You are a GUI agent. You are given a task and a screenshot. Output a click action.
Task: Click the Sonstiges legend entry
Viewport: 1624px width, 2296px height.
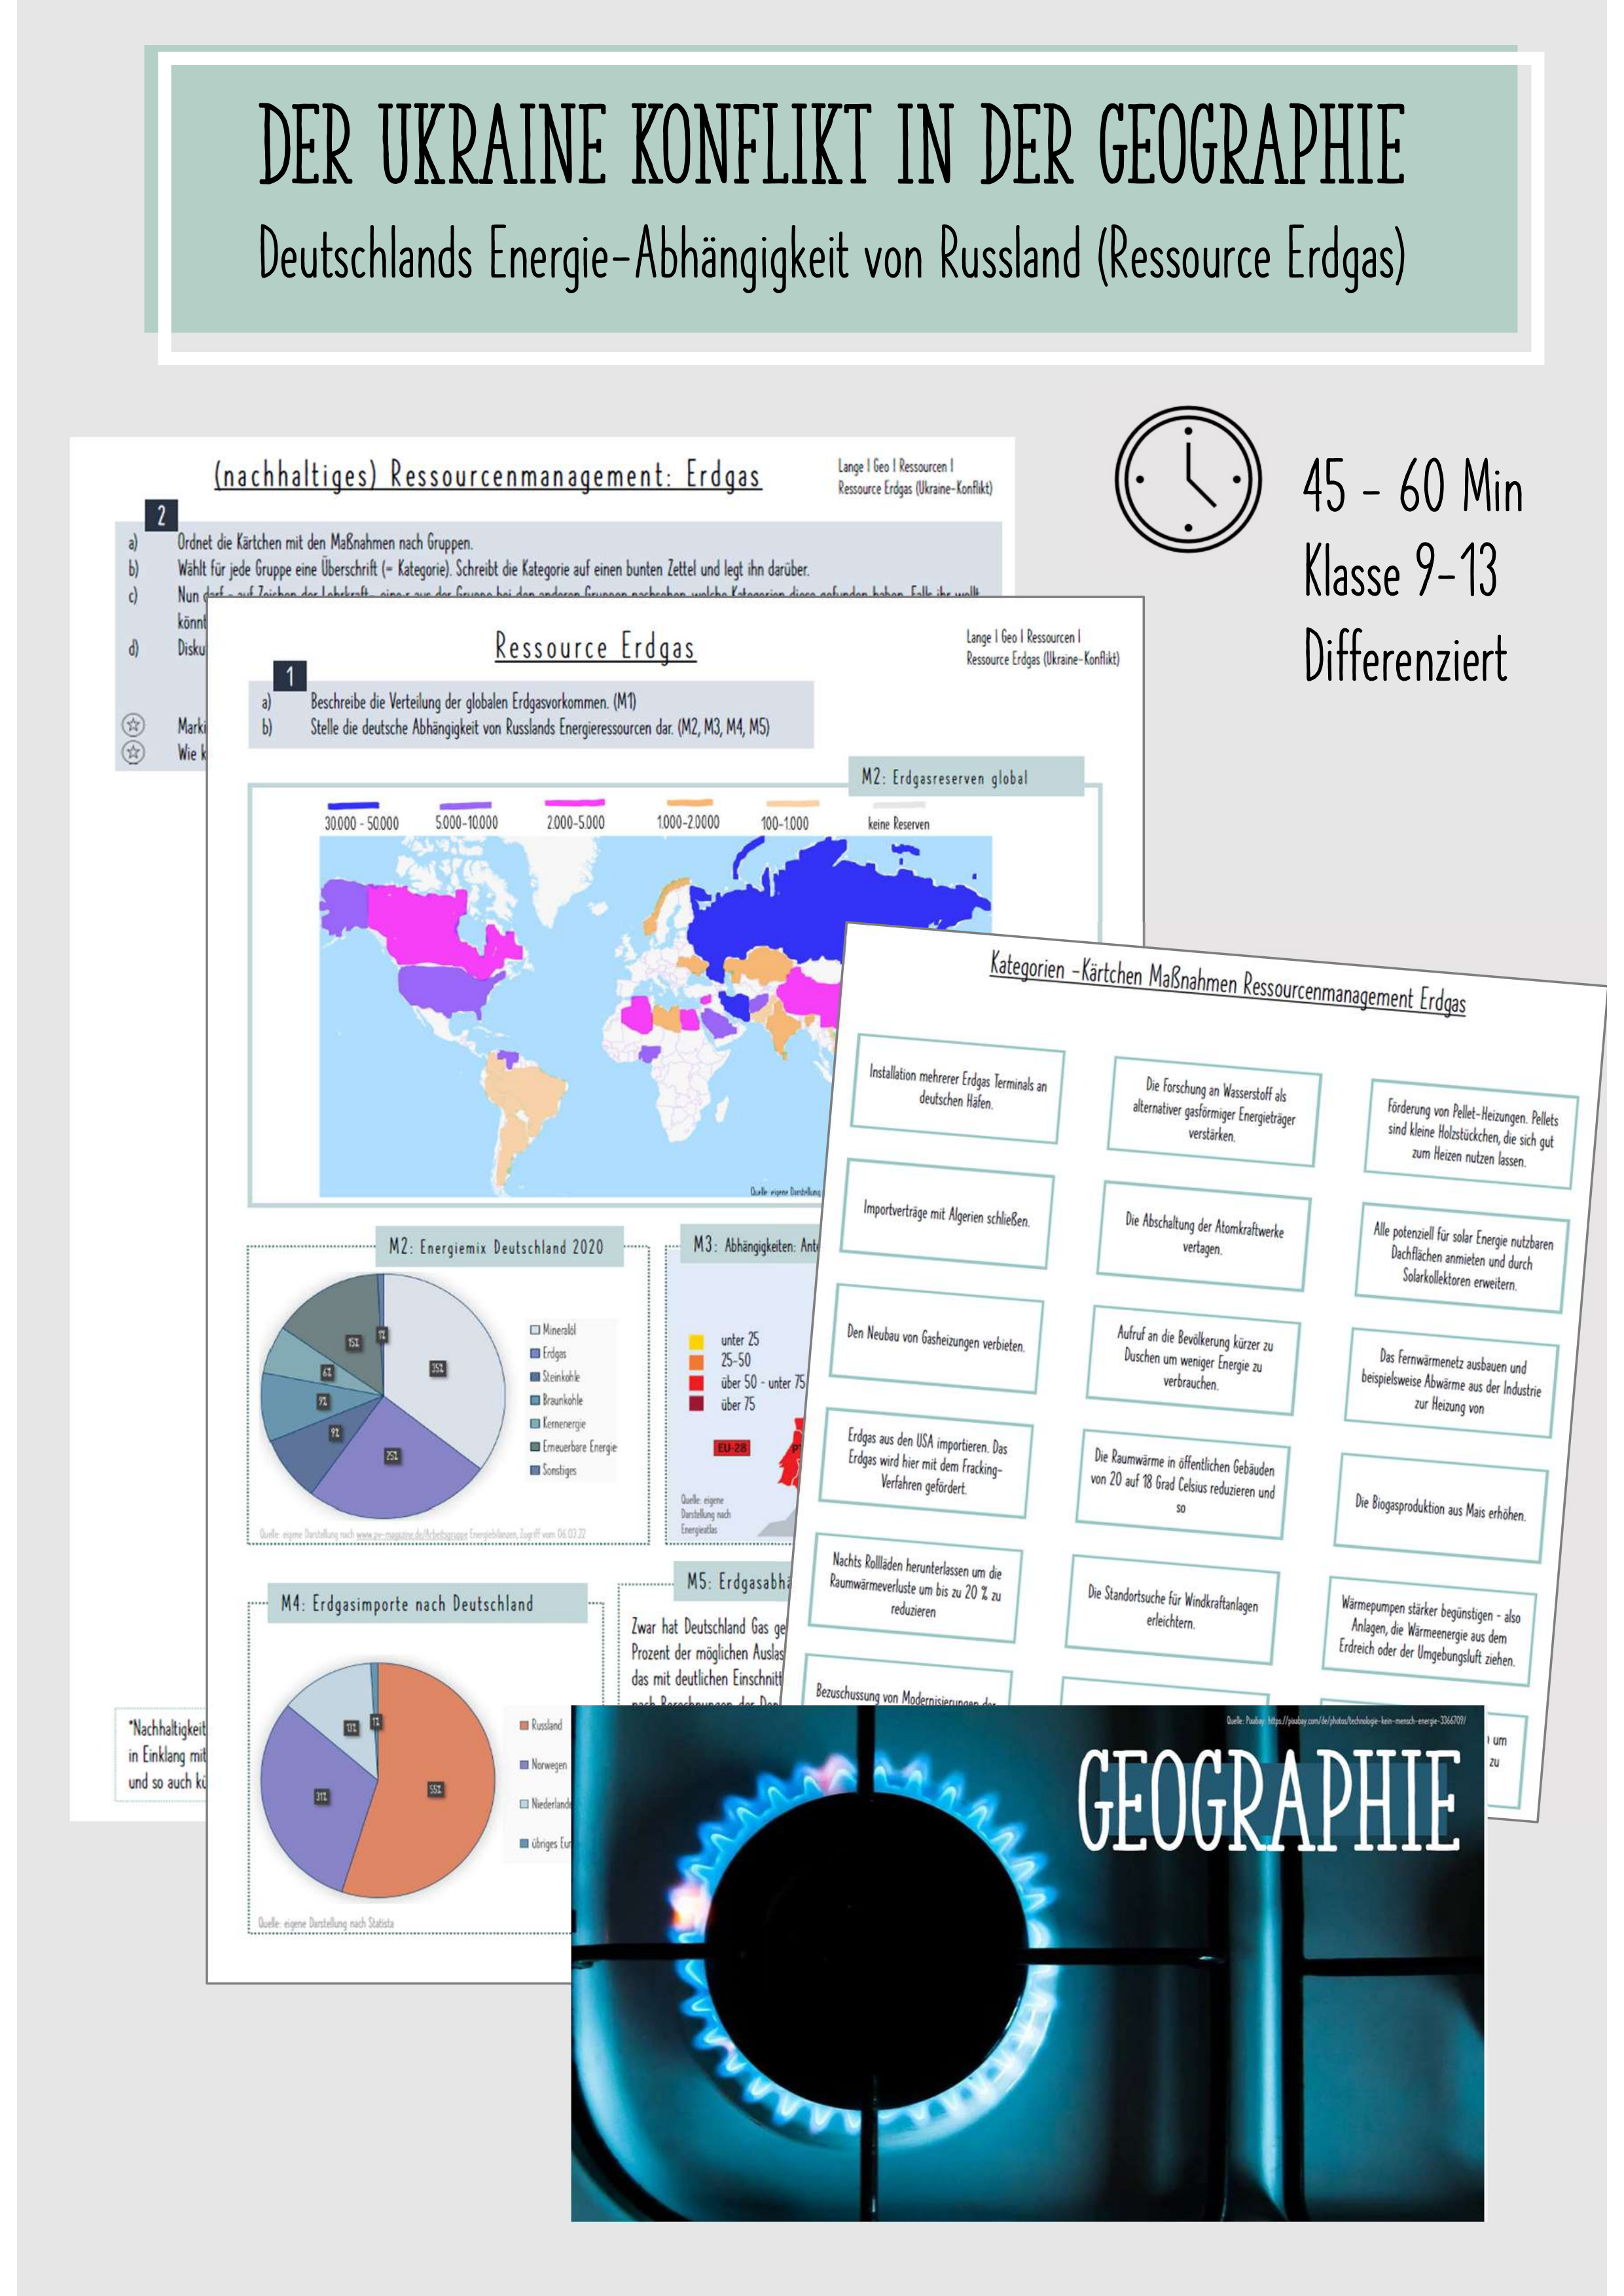[x=553, y=1471]
